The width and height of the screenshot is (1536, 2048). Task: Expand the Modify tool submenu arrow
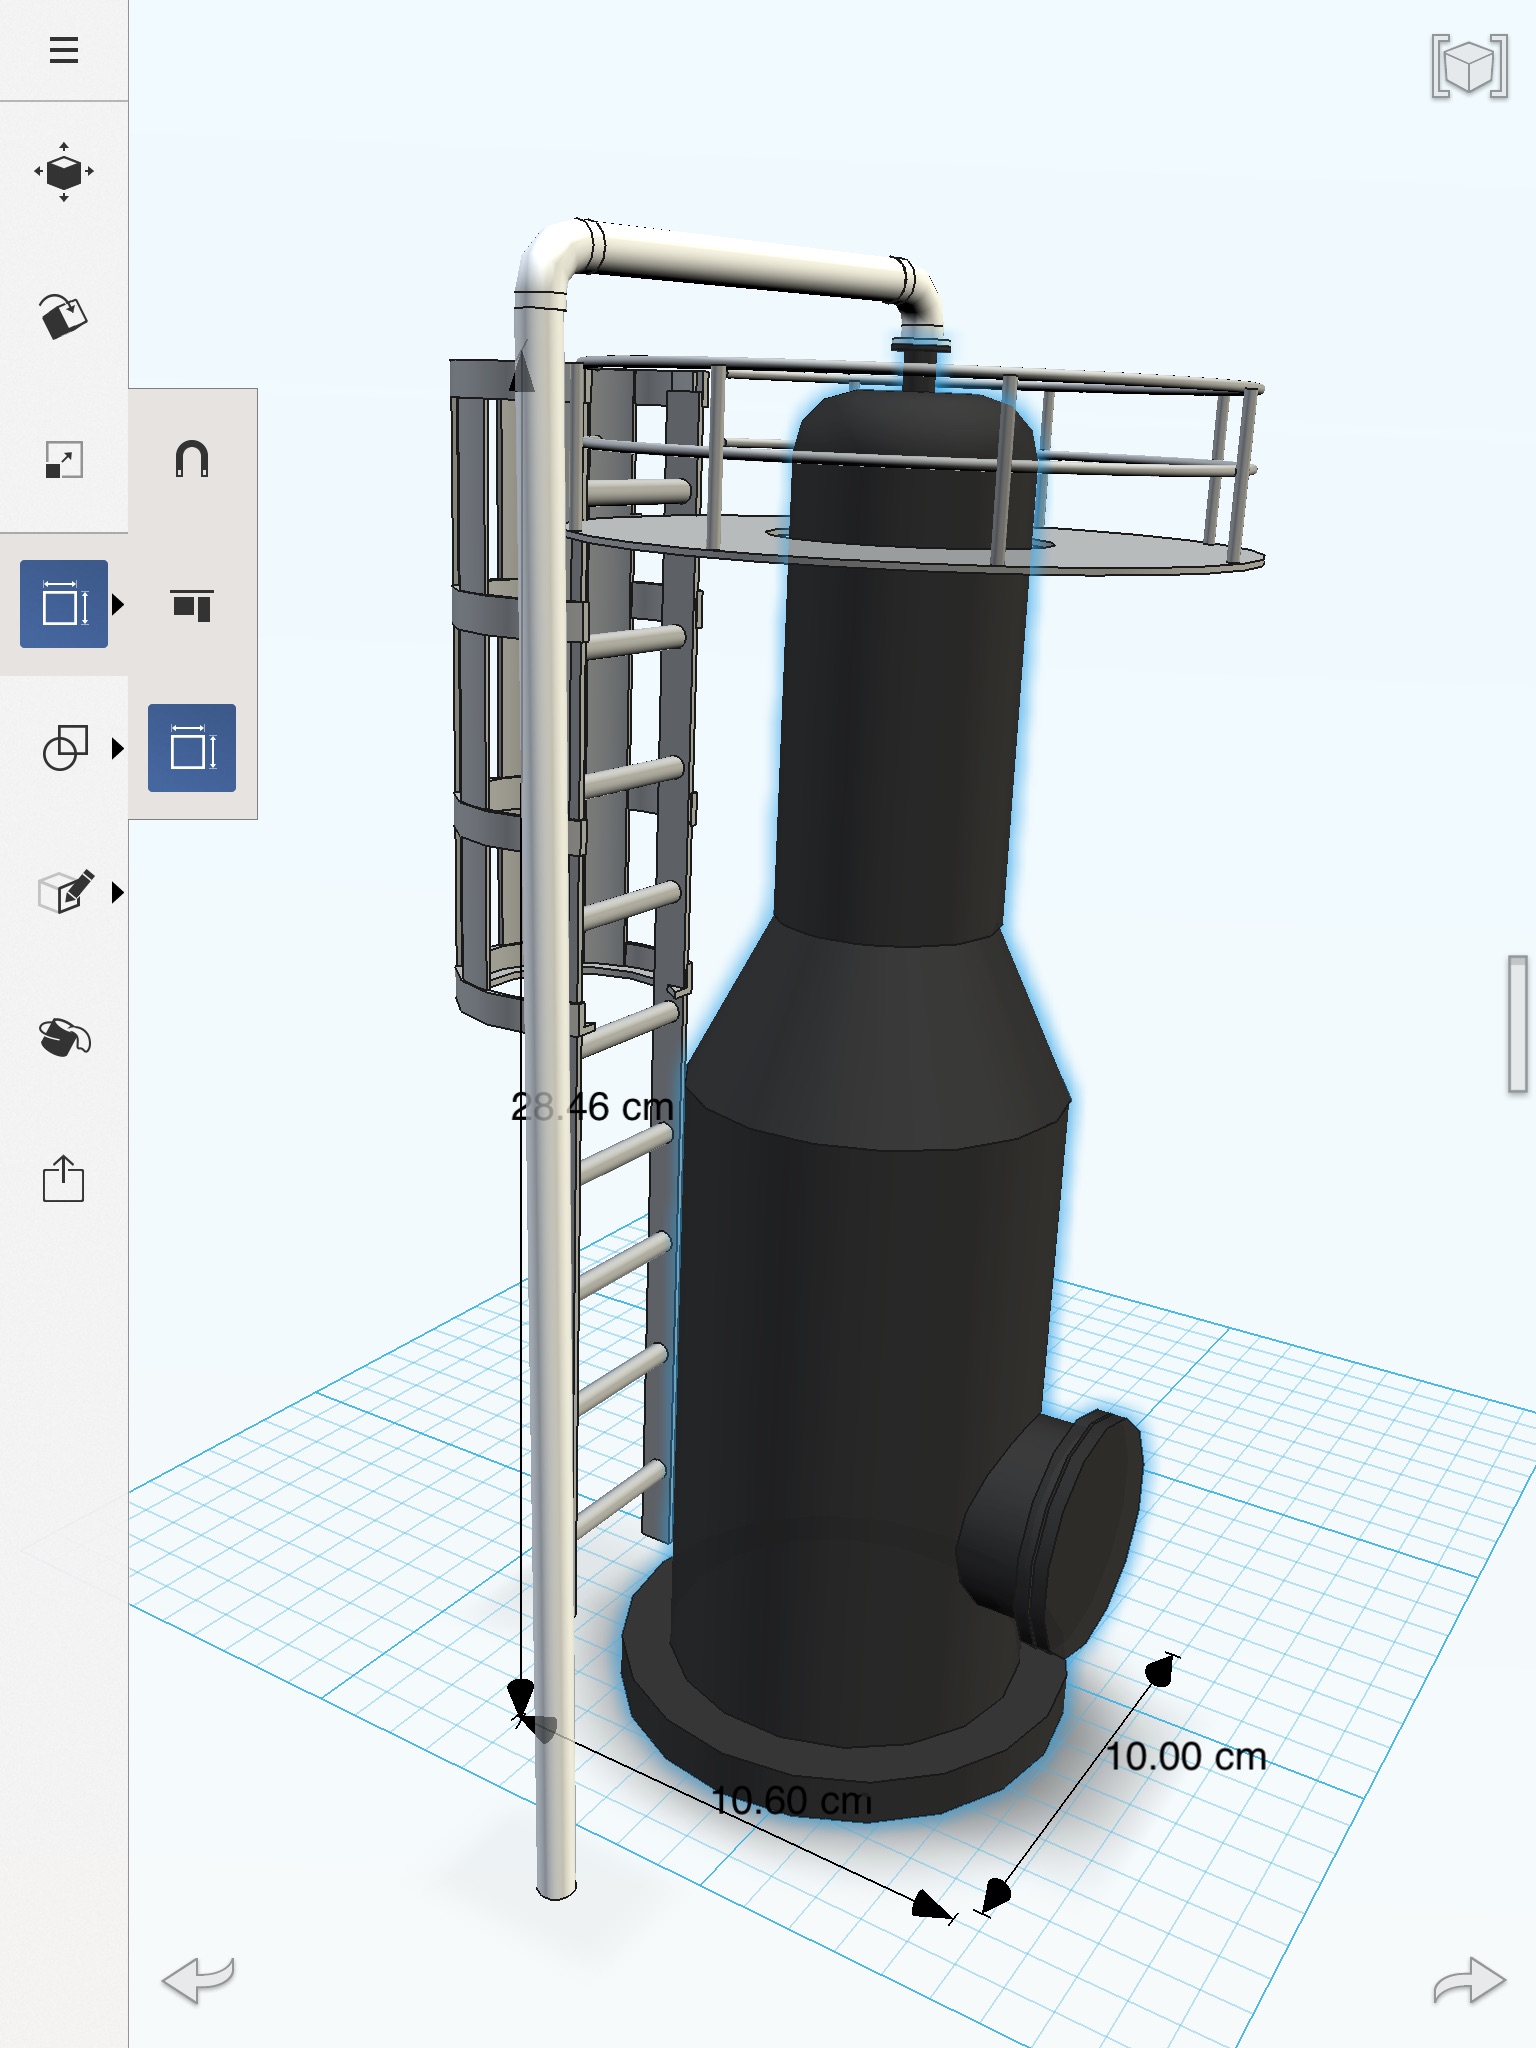click(x=118, y=892)
